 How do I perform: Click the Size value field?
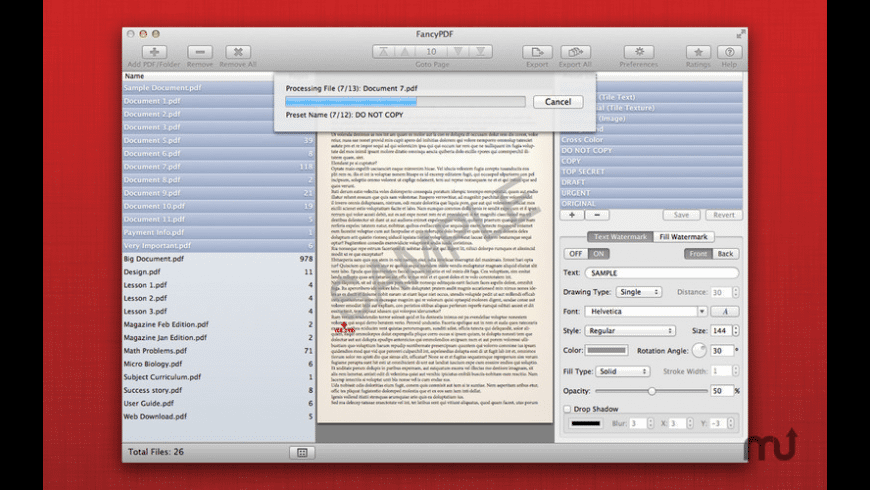point(720,331)
